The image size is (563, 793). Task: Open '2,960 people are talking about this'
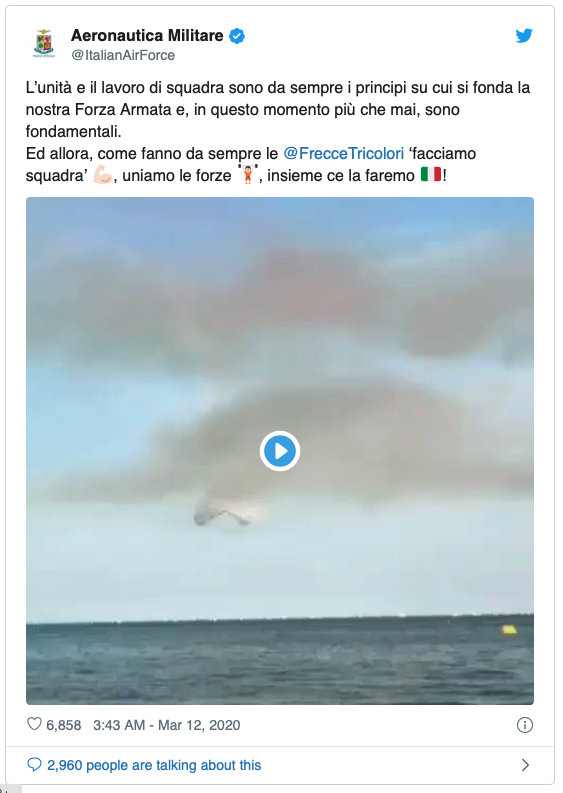tap(154, 765)
